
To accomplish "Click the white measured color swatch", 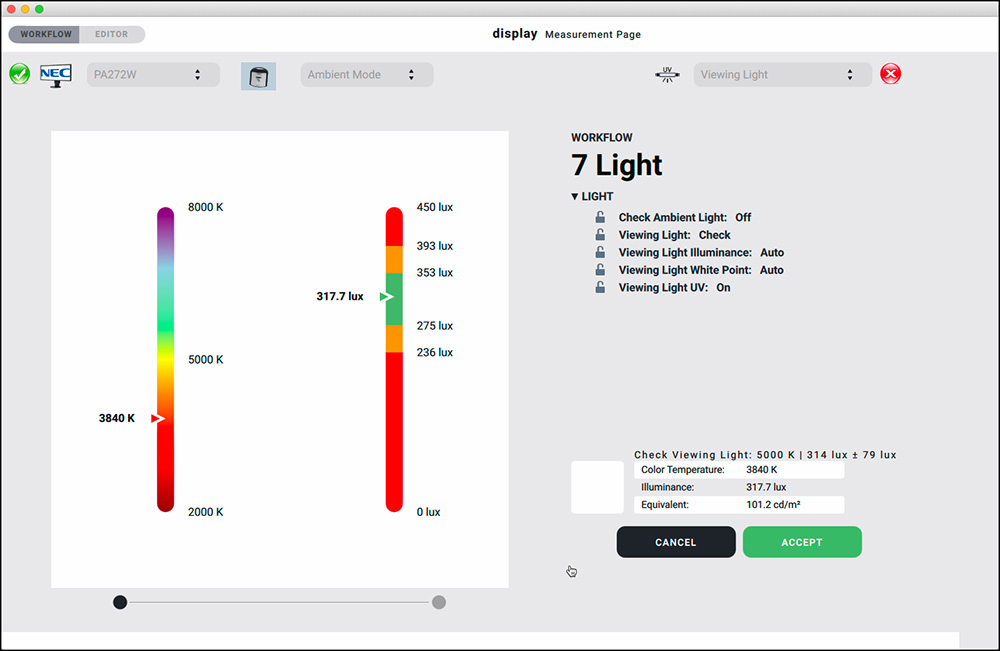I will point(597,487).
